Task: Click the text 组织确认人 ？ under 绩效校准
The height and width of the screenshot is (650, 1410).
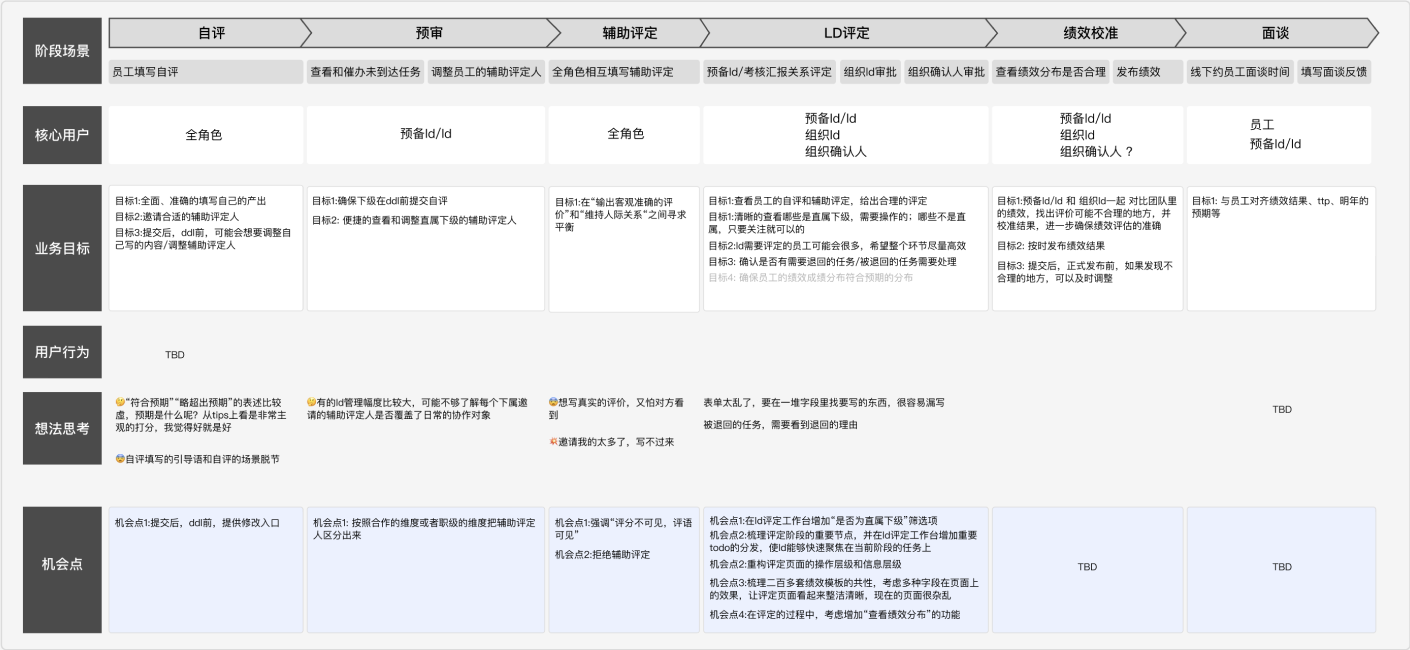Action: click(x=1097, y=152)
